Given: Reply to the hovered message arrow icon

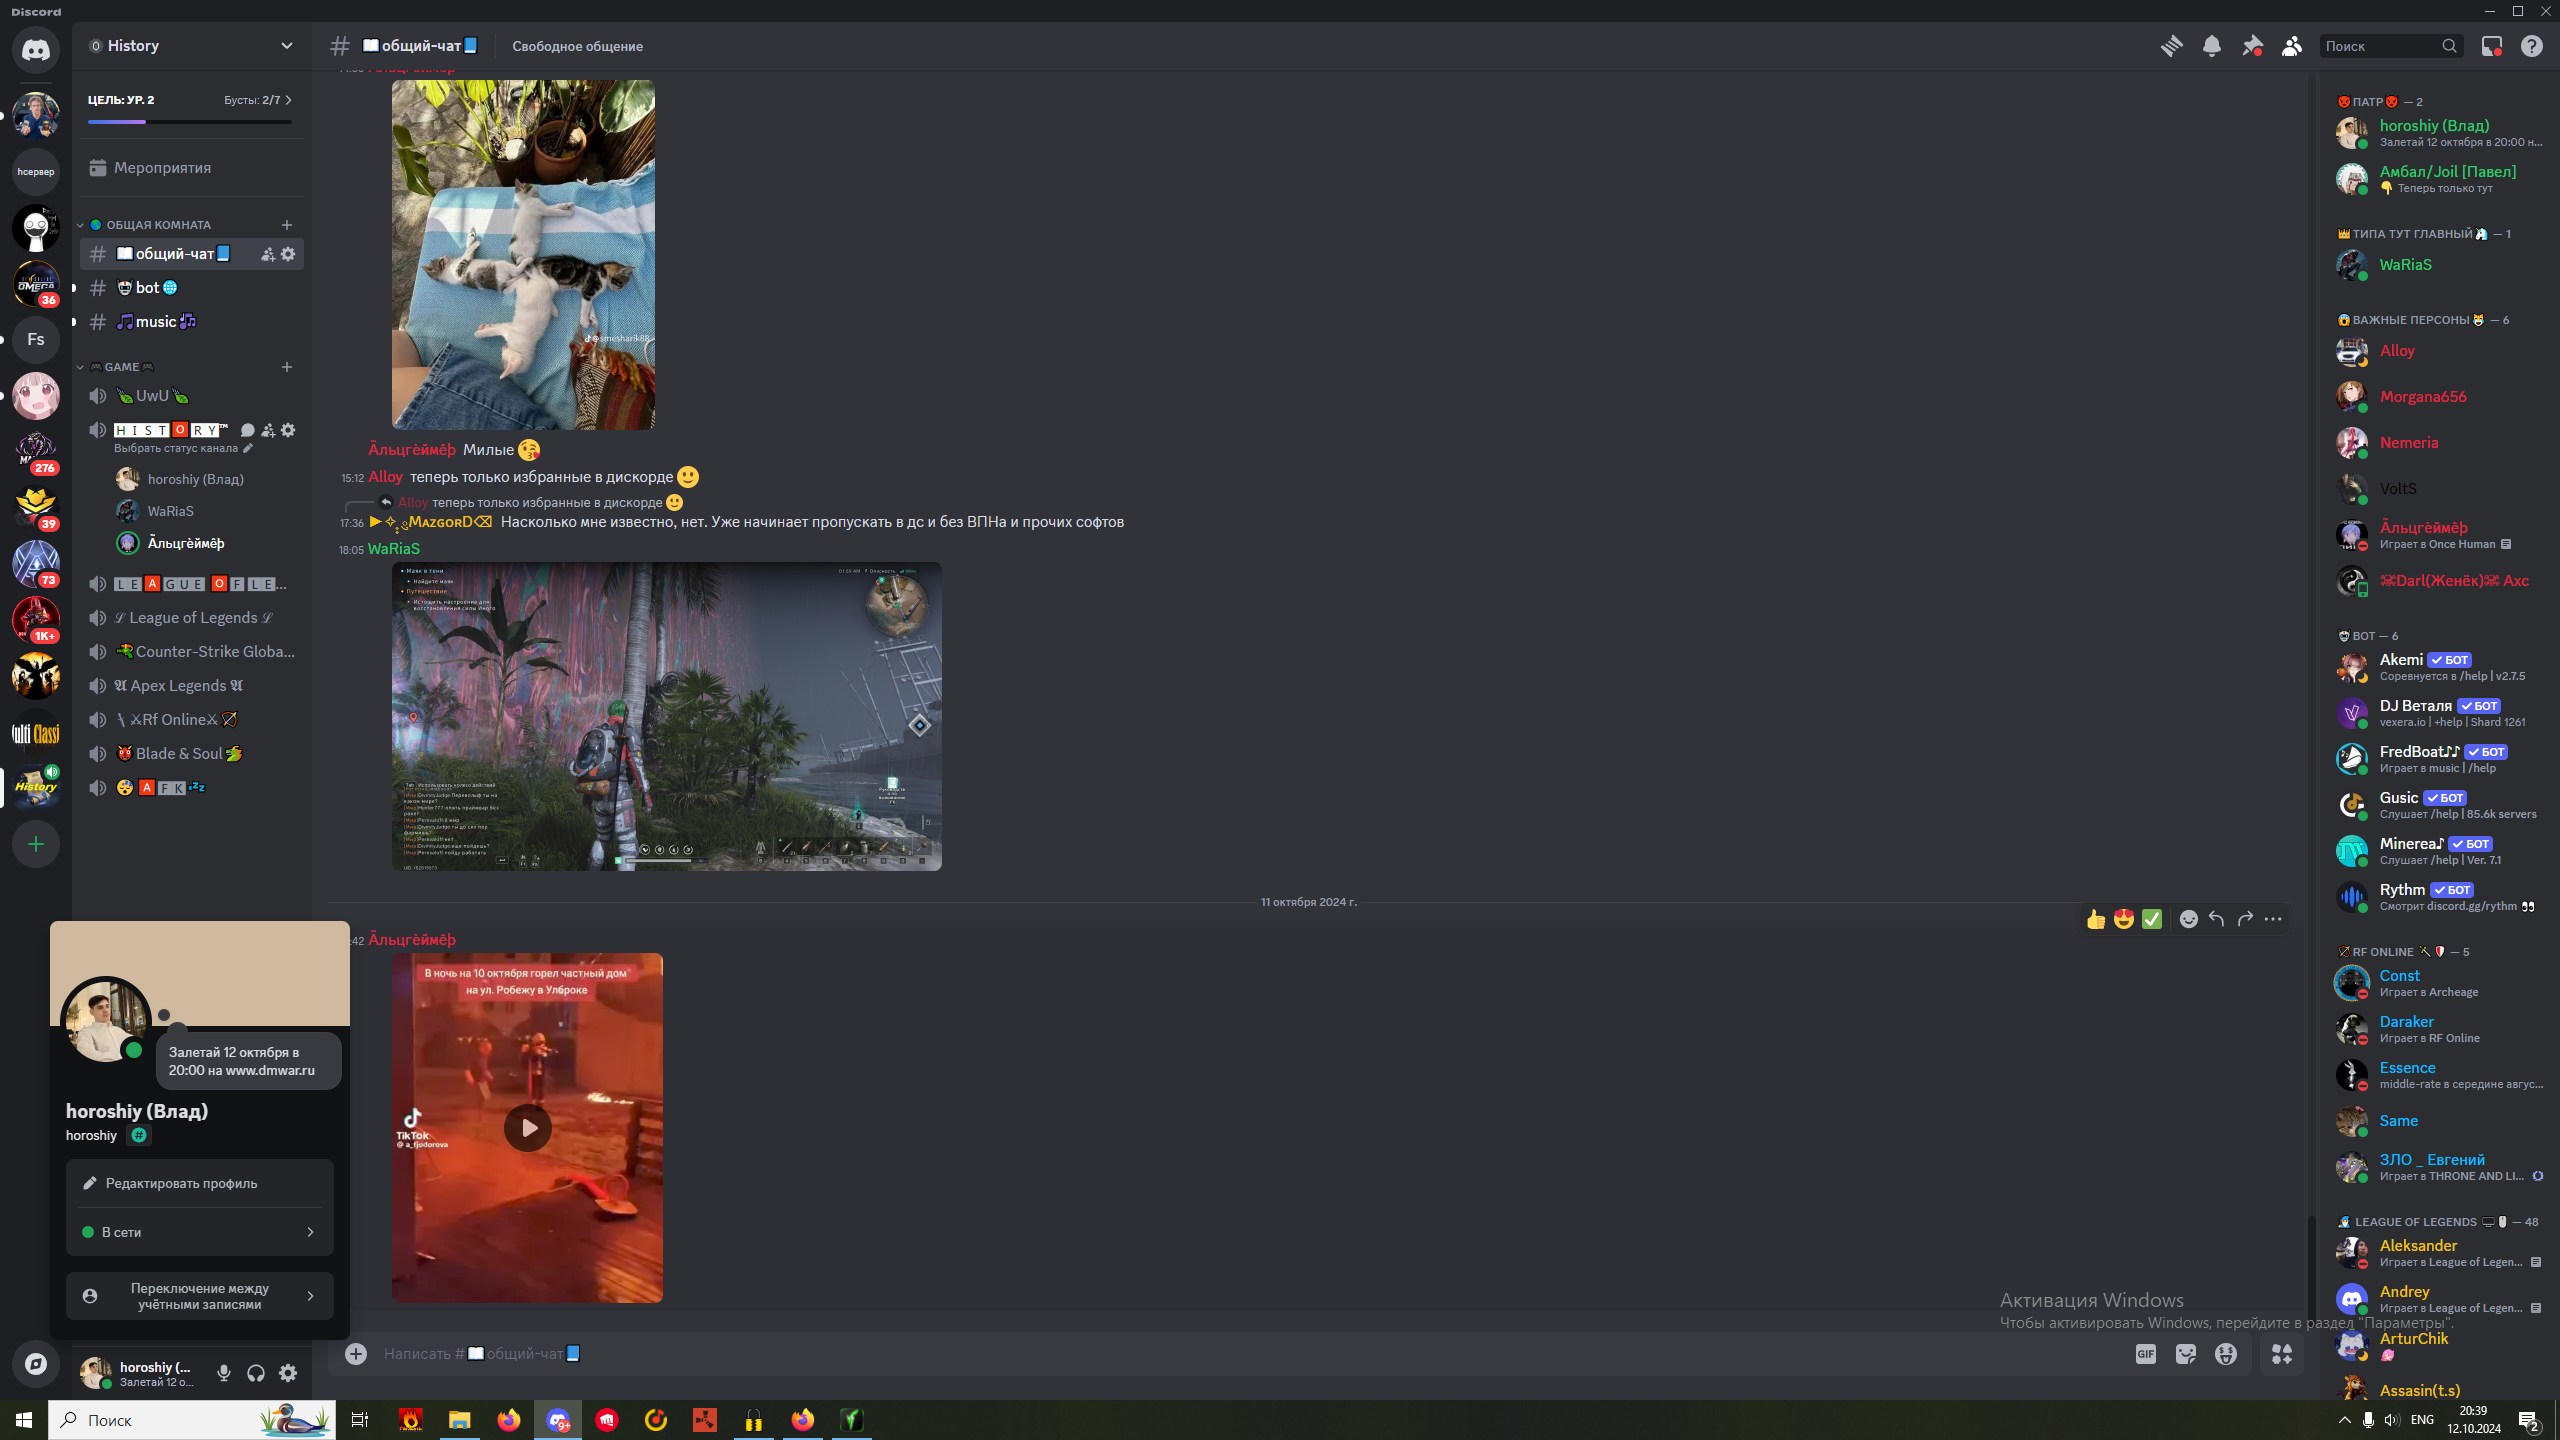Looking at the screenshot, I should 2217,919.
